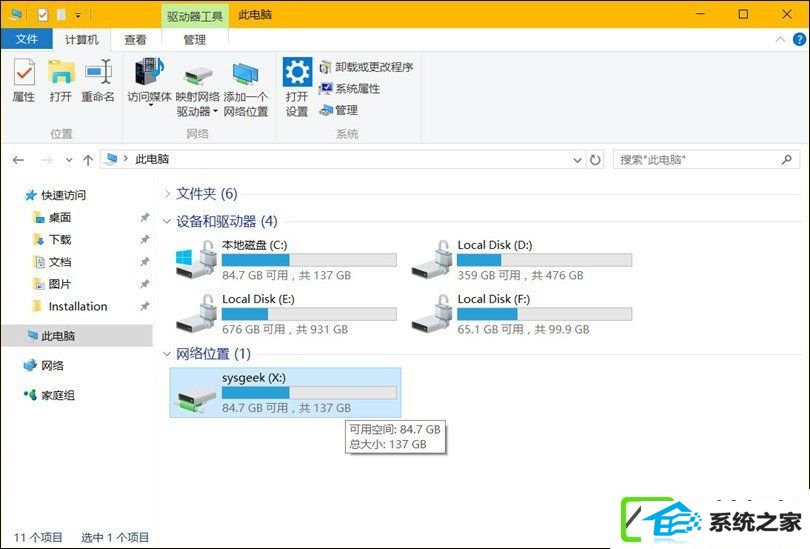The width and height of the screenshot is (810, 549).
Task: Click the 属性 (Properties) ribbon icon
Action: (x=24, y=72)
